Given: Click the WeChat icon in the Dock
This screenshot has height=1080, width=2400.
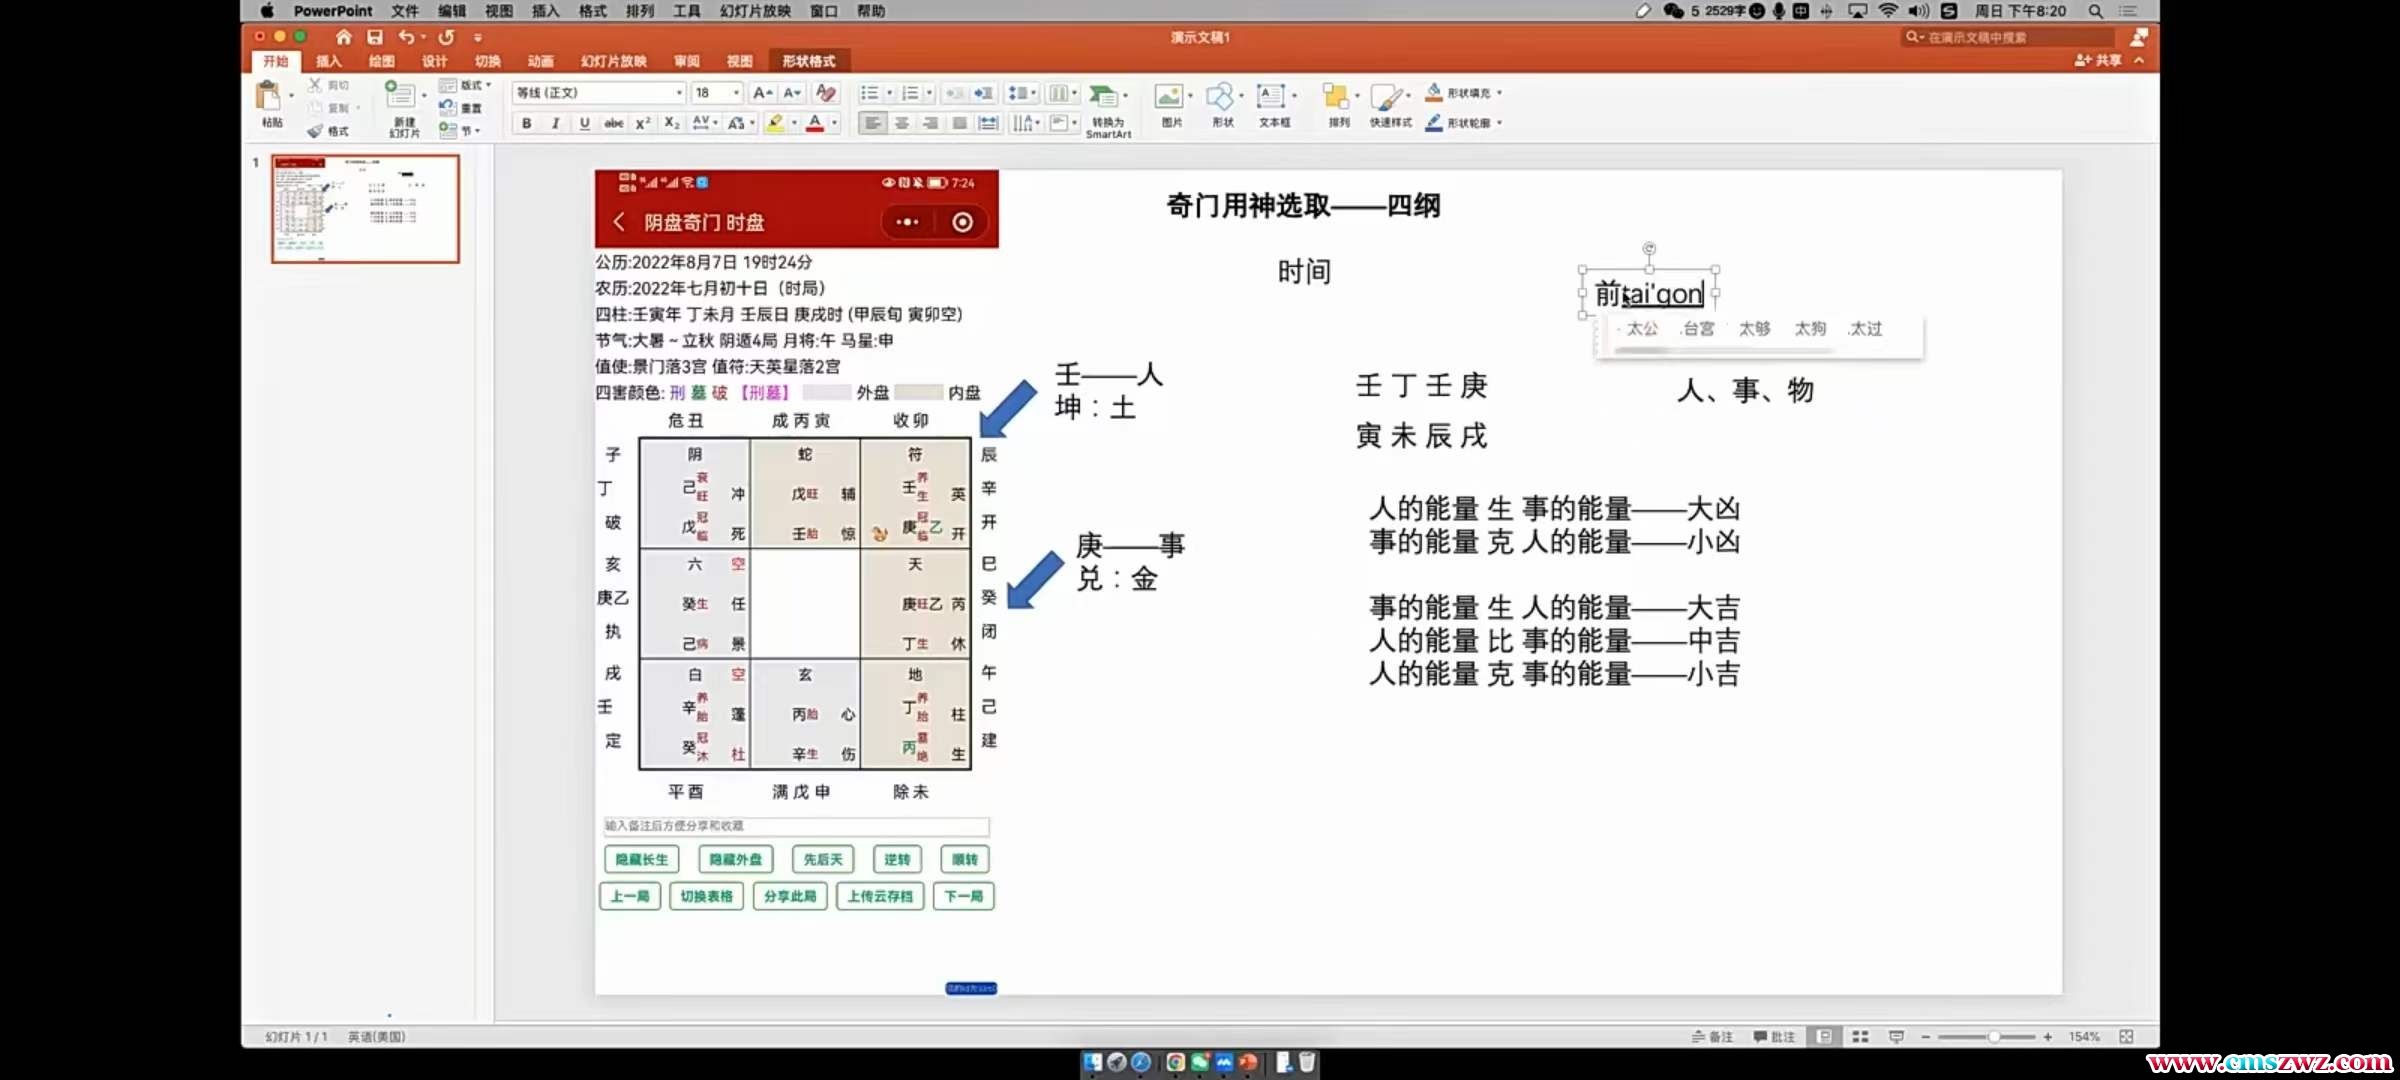Looking at the screenshot, I should pos(1200,1062).
